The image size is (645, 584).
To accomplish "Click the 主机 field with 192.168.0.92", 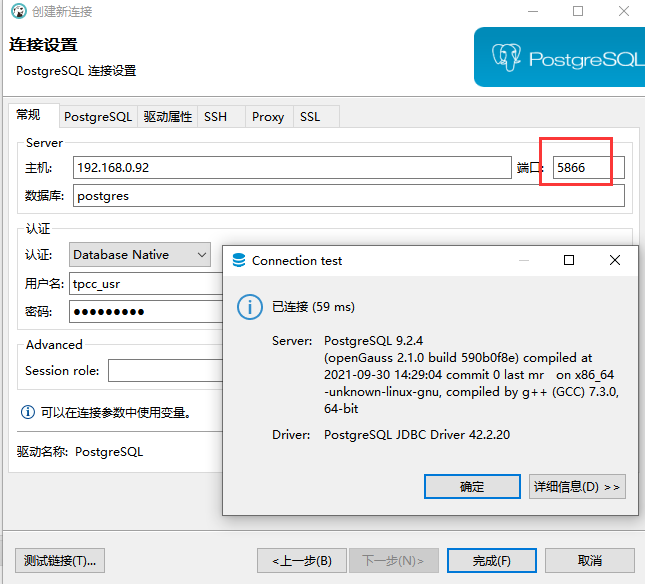I will (292, 167).
